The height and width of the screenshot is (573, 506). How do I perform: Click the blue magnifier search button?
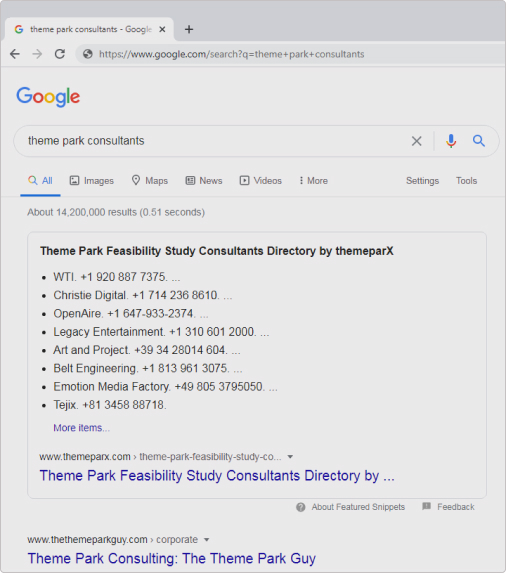click(x=479, y=141)
